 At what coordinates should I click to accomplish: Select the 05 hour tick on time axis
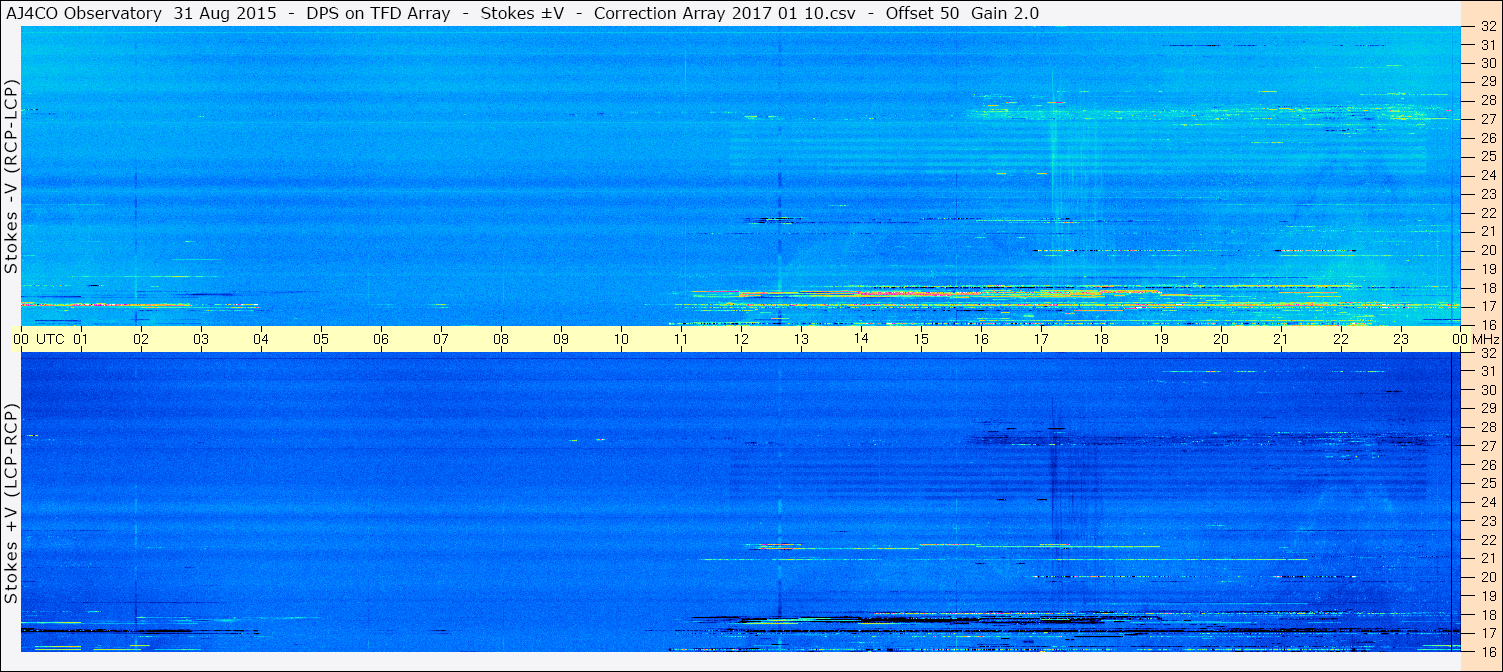click(321, 339)
